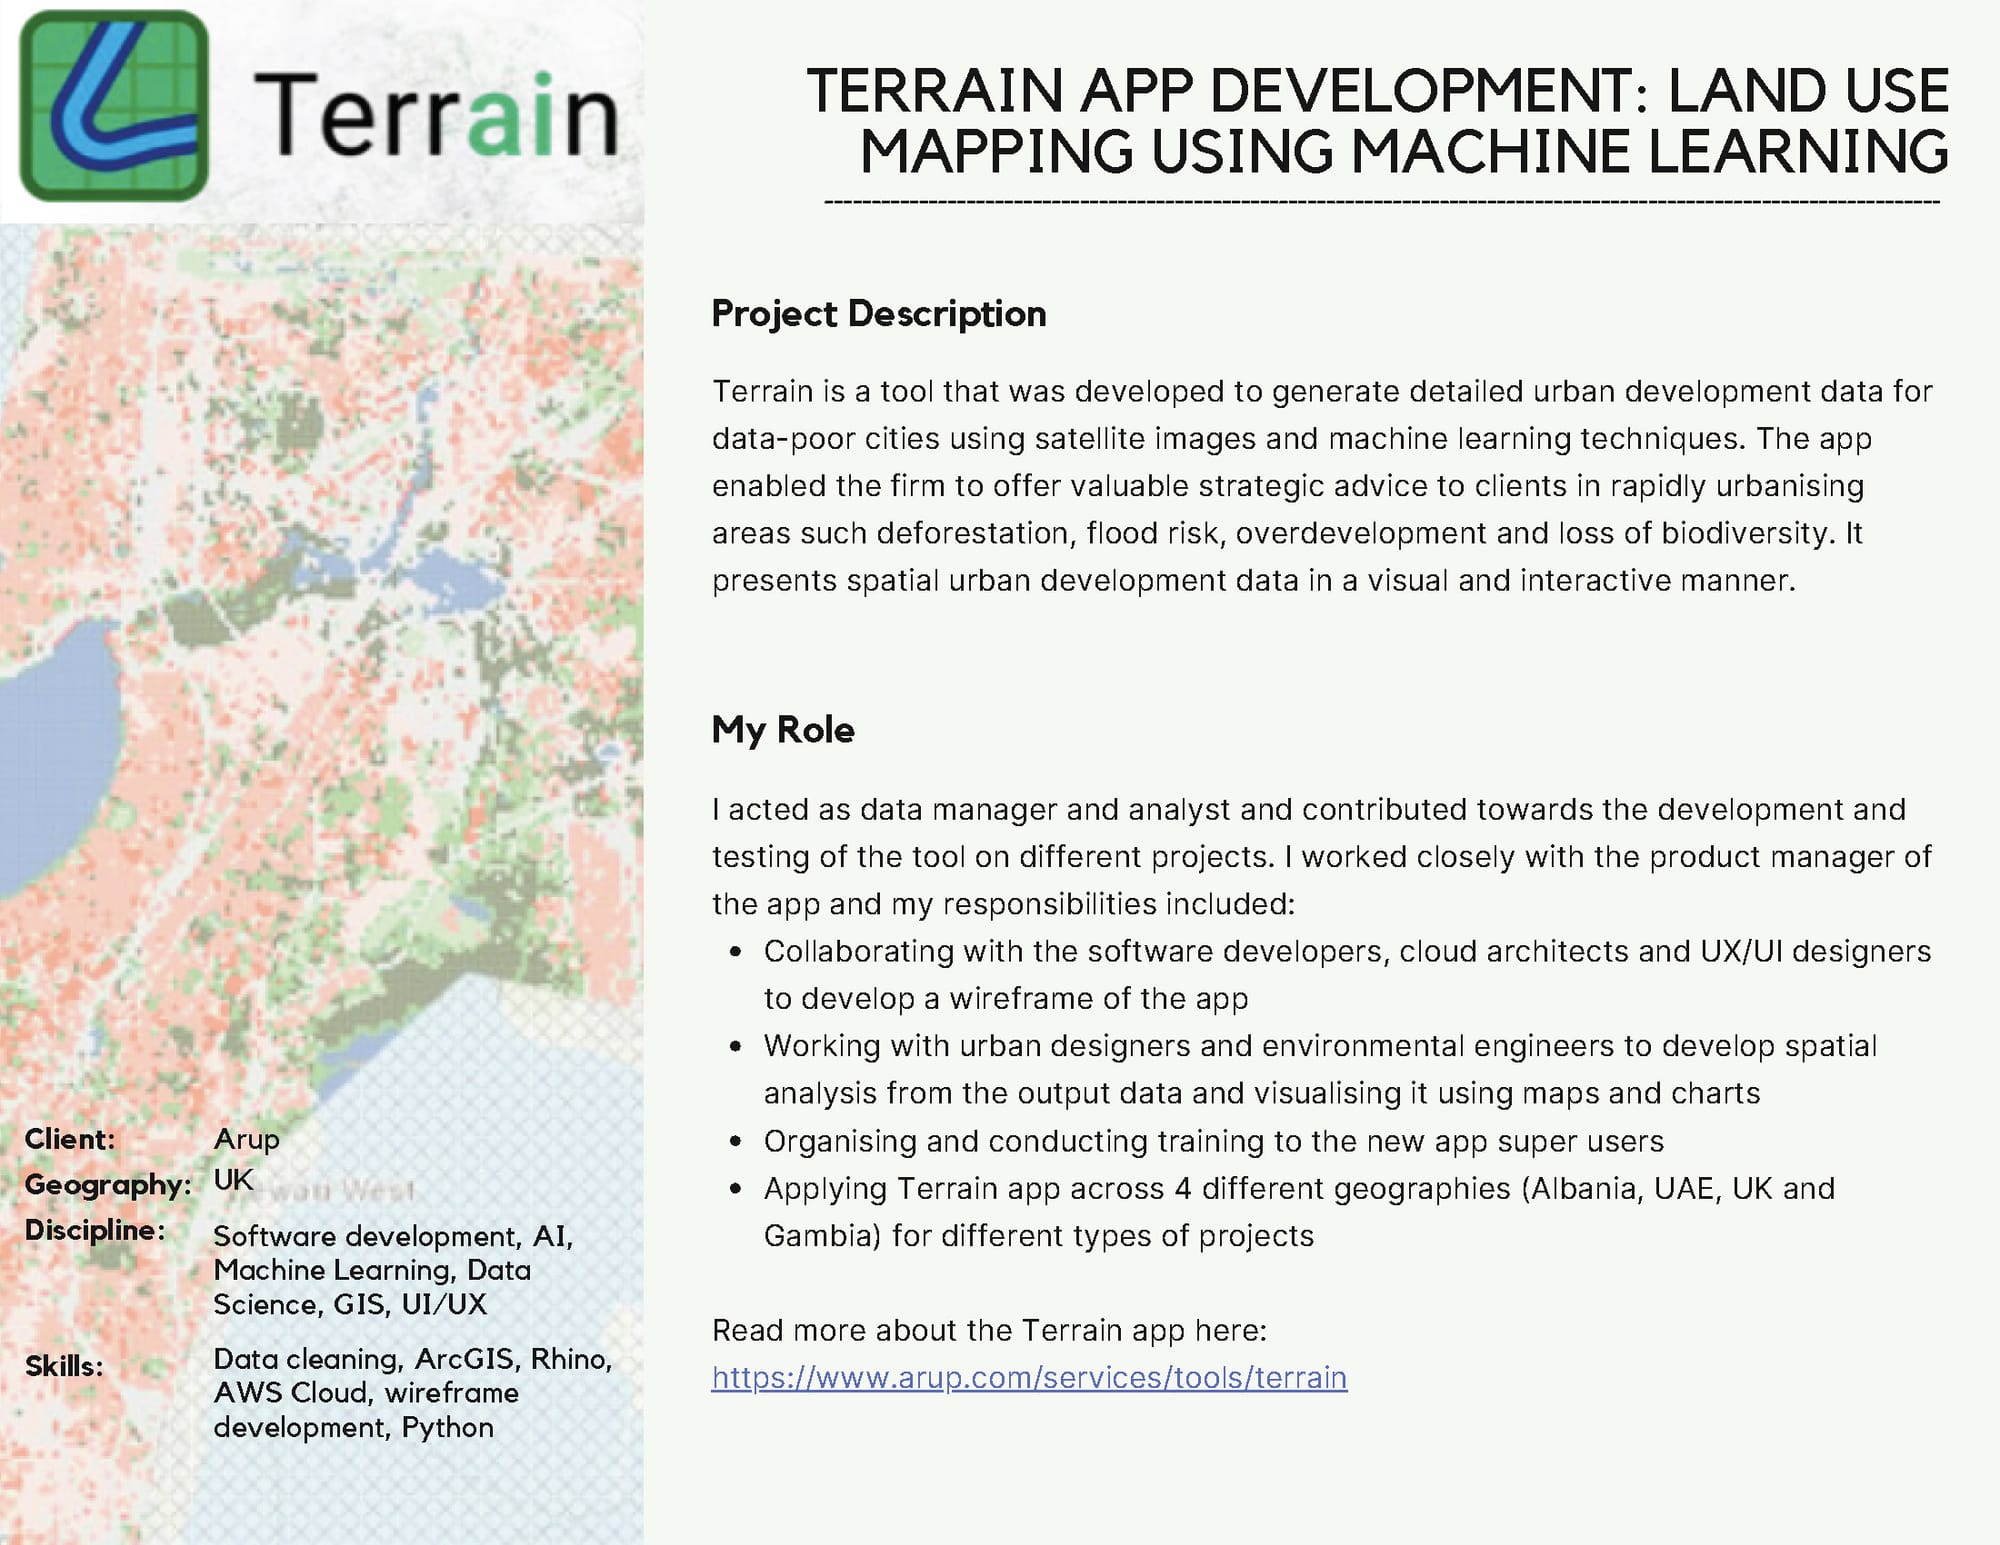The width and height of the screenshot is (2000, 1545).
Task: Select the 'Project Description' heading
Action: click(x=880, y=313)
